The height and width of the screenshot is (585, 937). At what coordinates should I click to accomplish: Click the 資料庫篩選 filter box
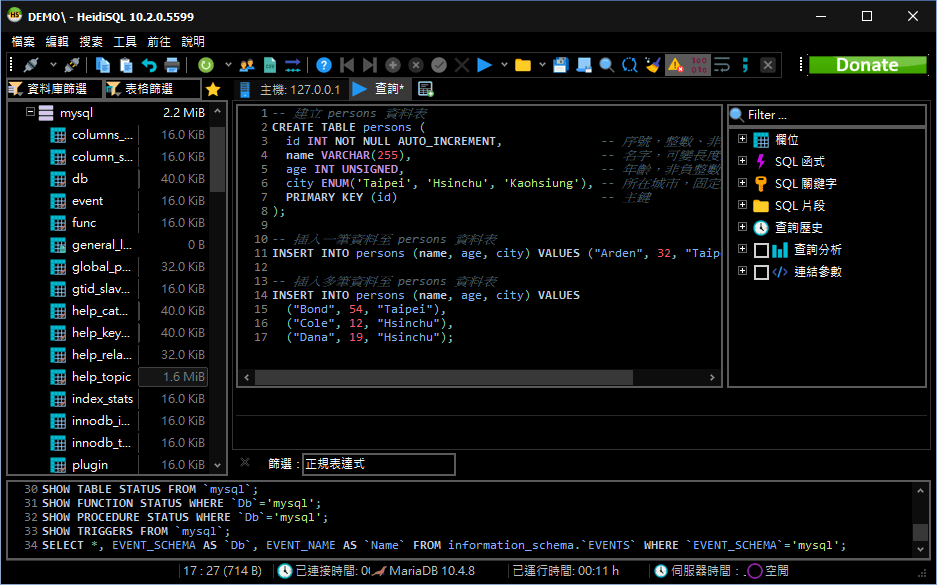pyautogui.click(x=54, y=89)
